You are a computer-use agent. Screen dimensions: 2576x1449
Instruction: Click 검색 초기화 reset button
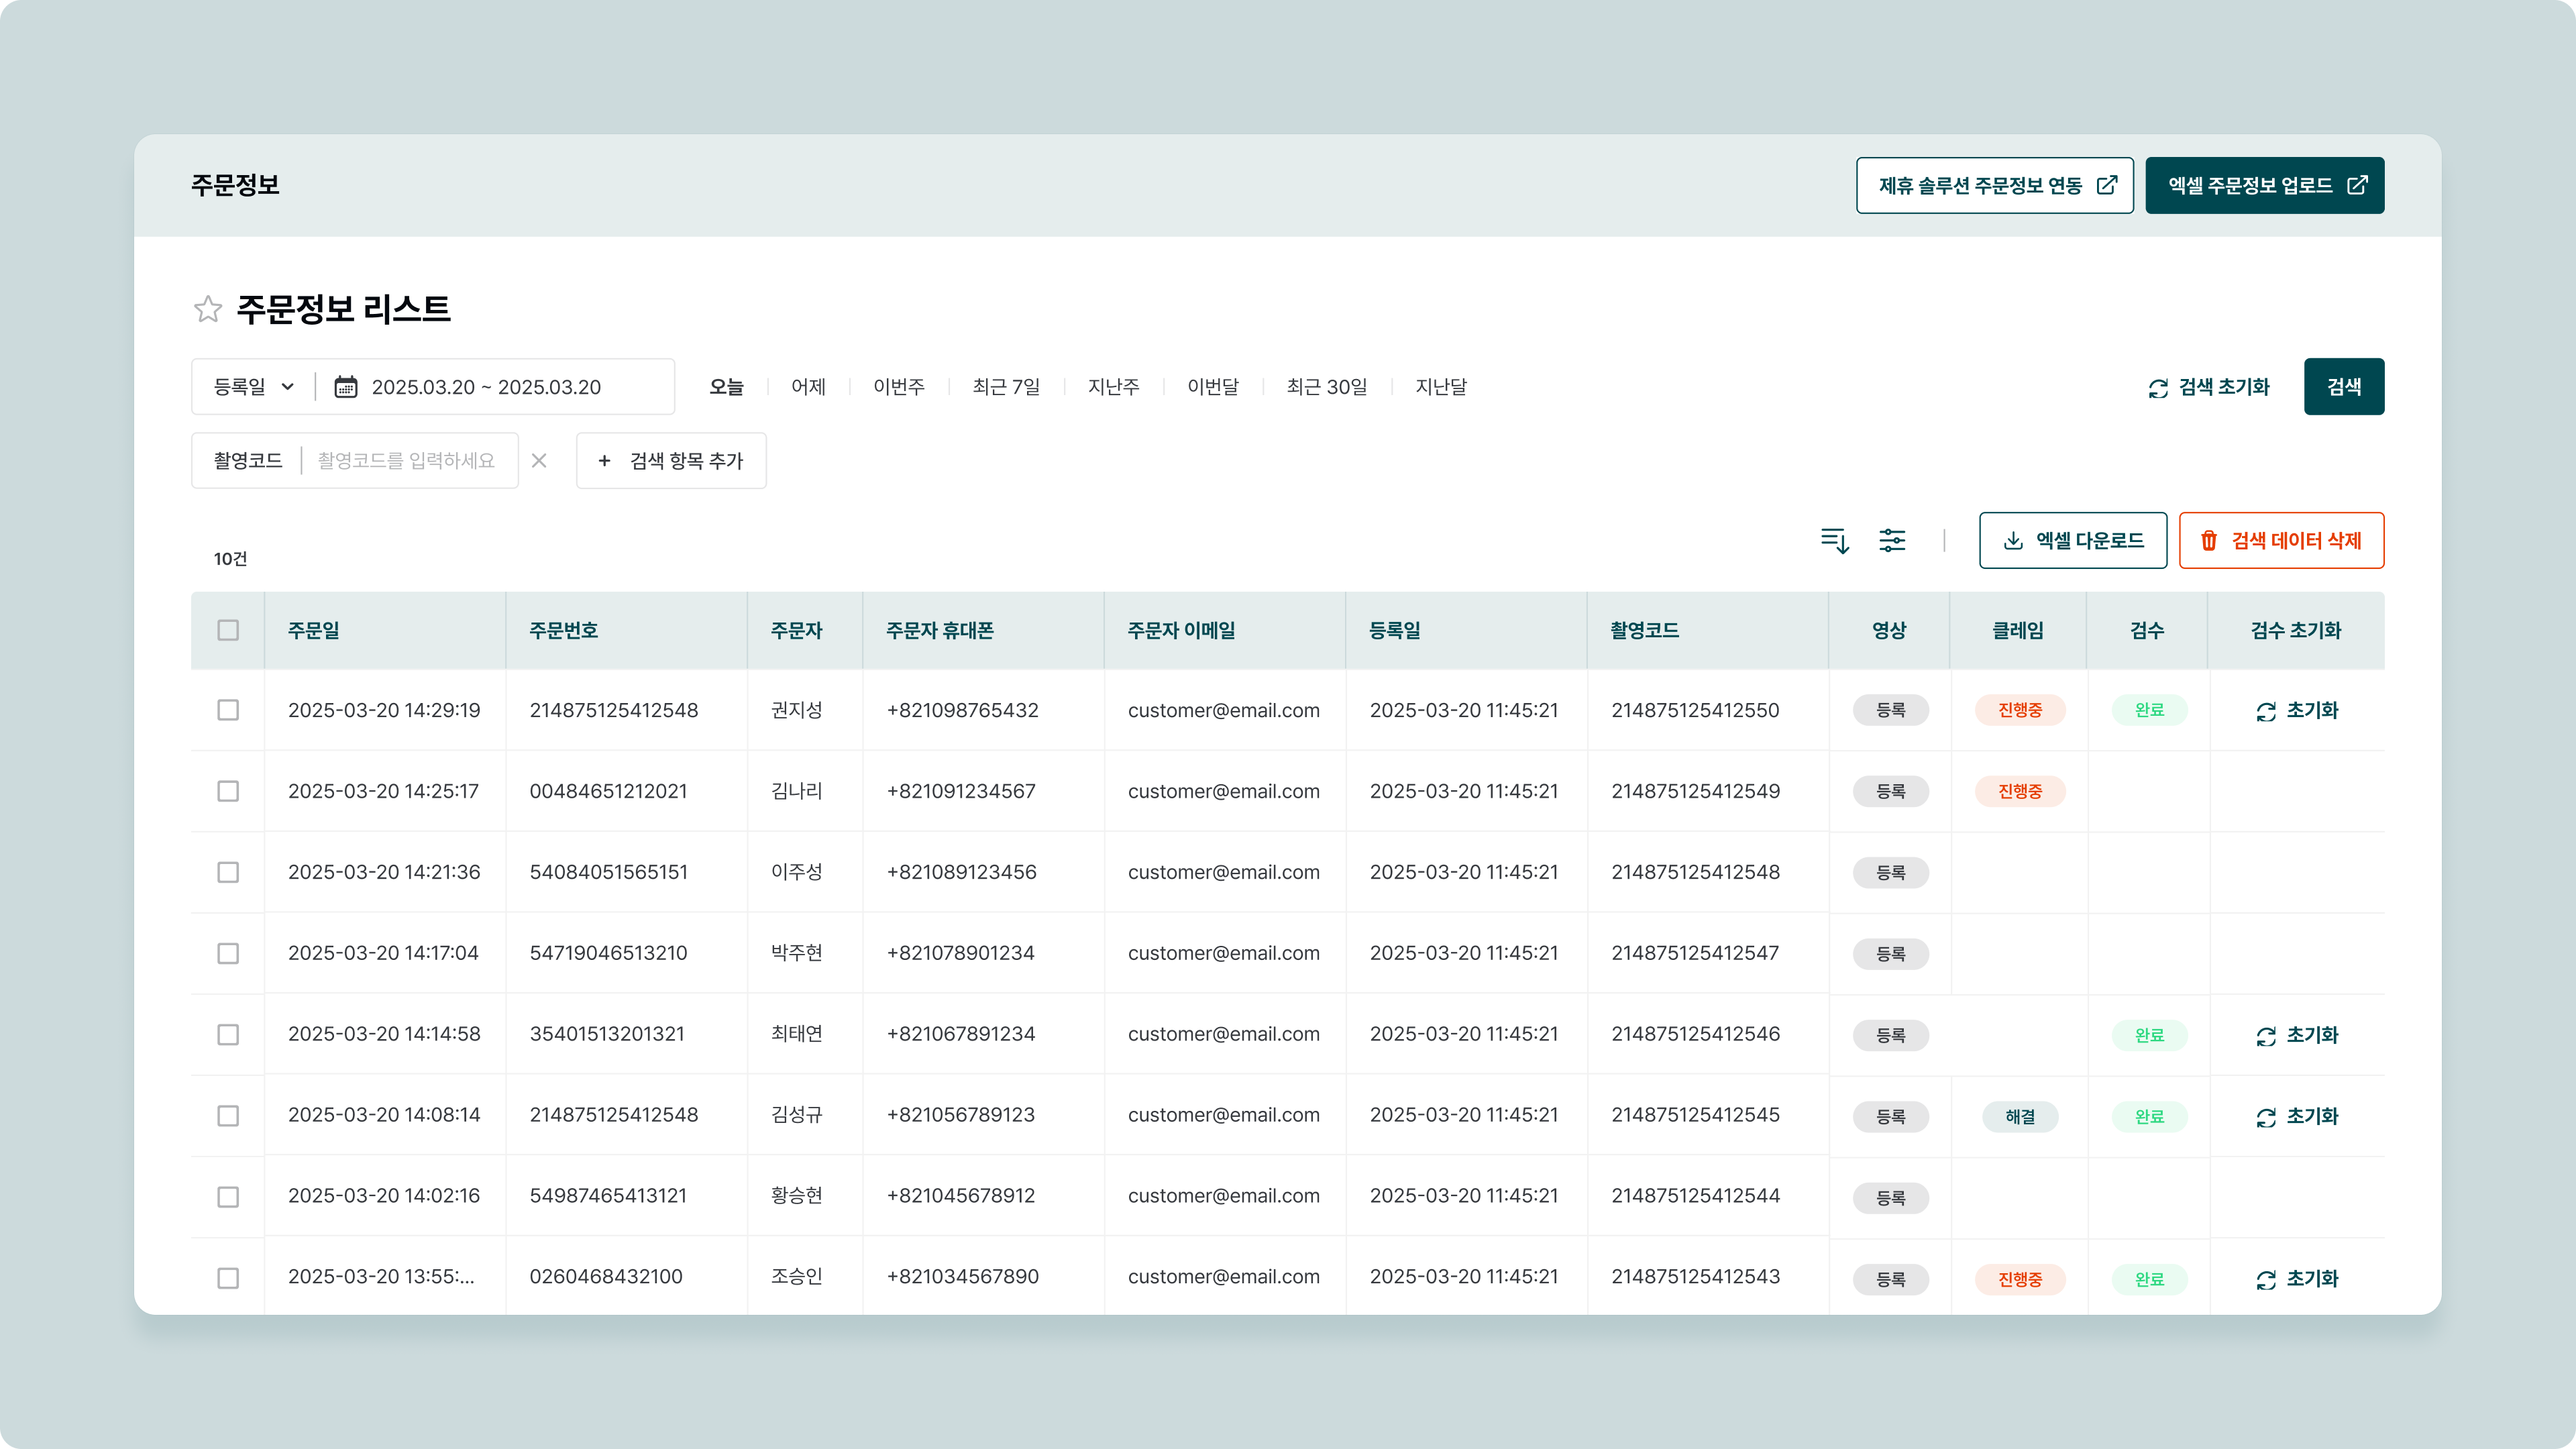[x=2209, y=387]
